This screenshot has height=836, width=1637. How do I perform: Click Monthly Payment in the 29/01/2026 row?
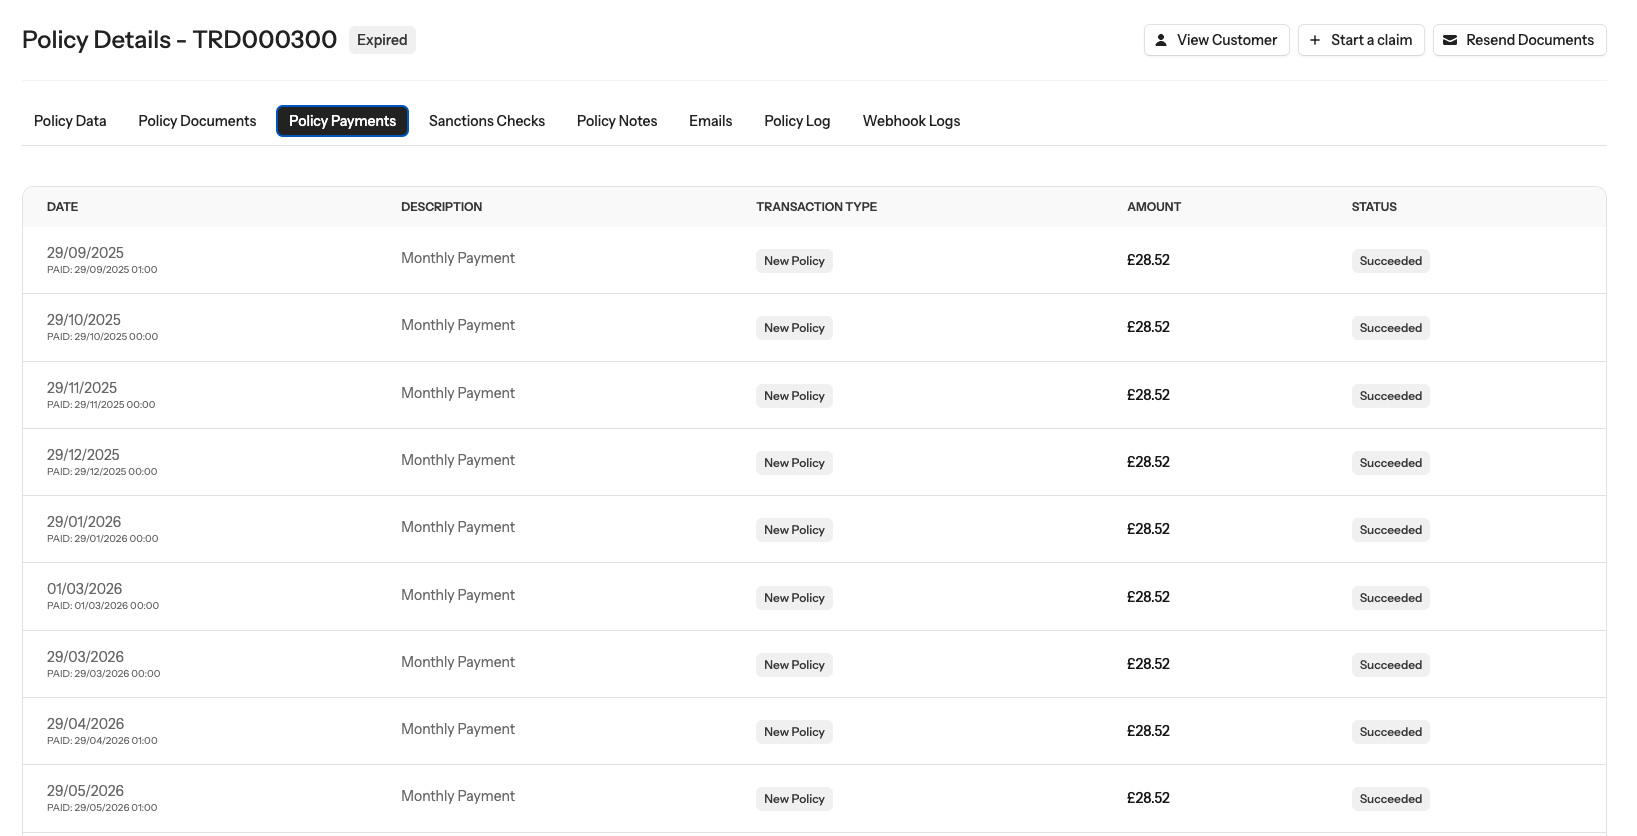coord(458,527)
